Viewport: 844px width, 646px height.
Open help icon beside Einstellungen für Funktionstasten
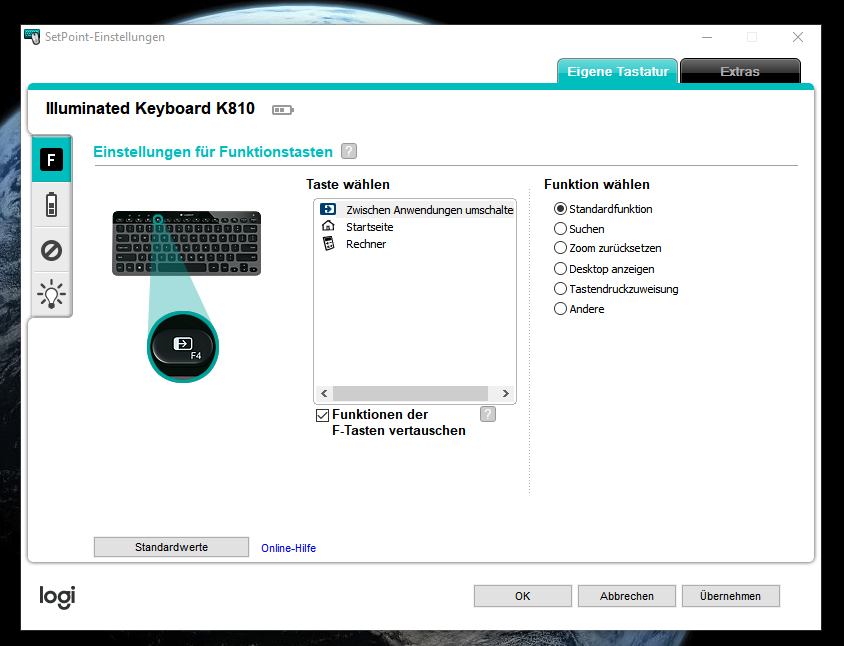(349, 151)
